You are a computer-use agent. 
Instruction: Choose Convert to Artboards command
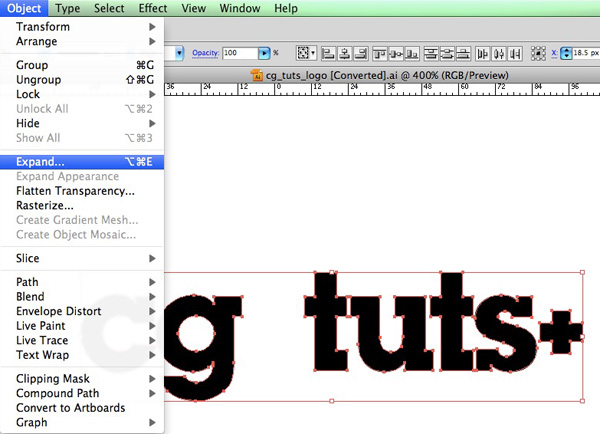coord(82,408)
